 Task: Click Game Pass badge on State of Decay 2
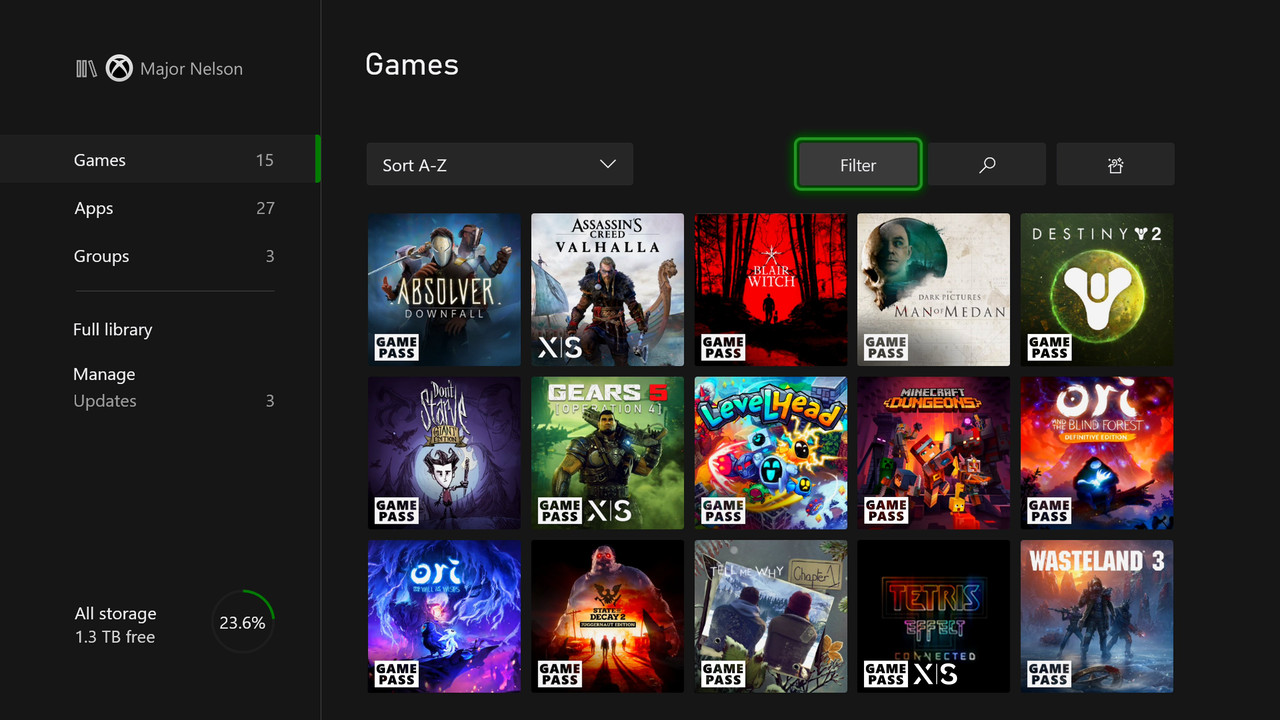[x=560, y=674]
